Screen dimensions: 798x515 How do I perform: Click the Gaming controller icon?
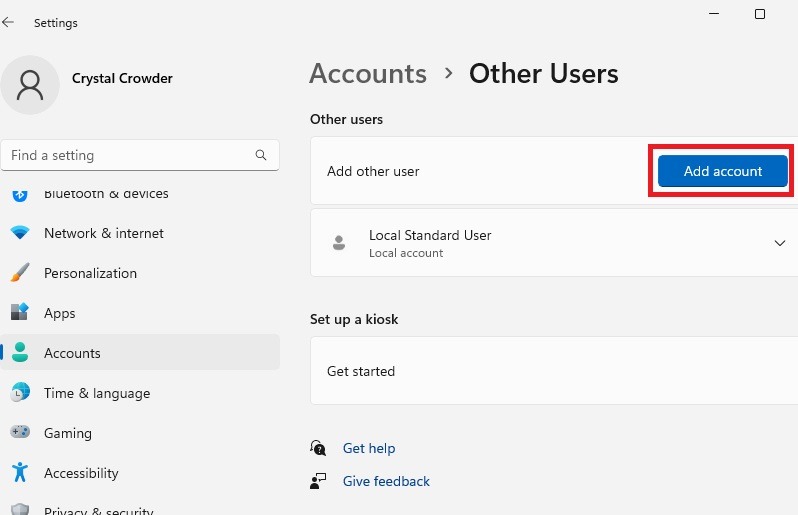pyautogui.click(x=20, y=433)
